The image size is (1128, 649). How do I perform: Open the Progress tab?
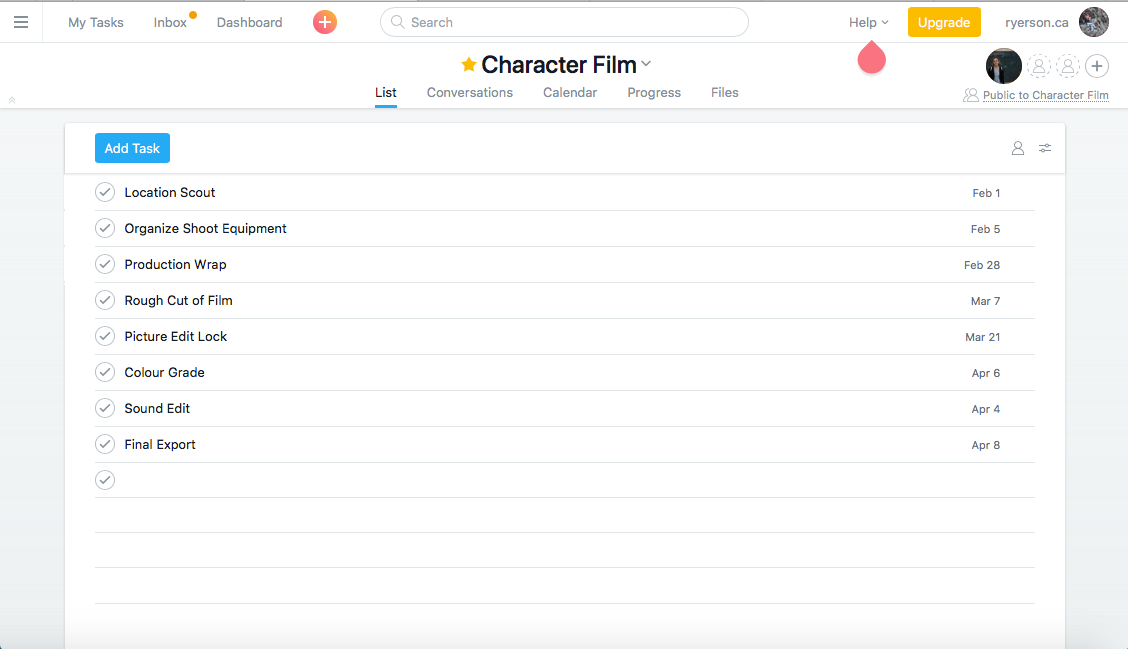[x=654, y=92]
